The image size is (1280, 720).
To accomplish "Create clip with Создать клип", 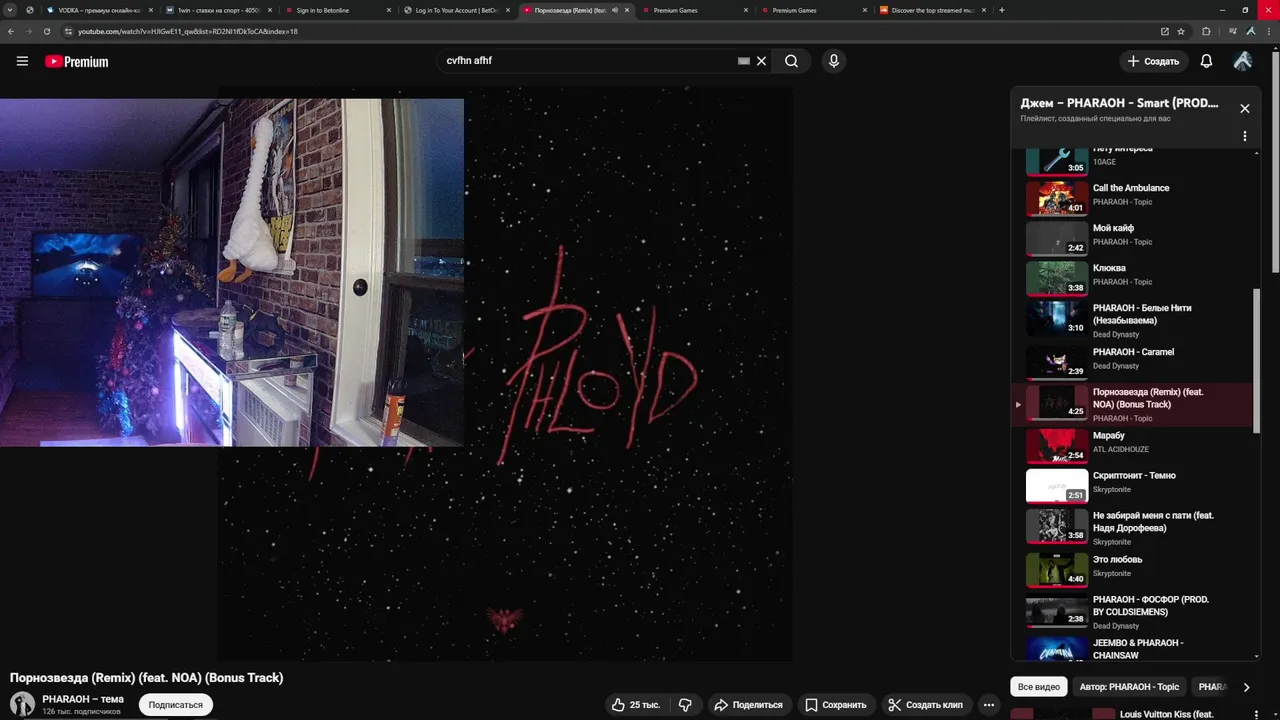I will click(926, 705).
